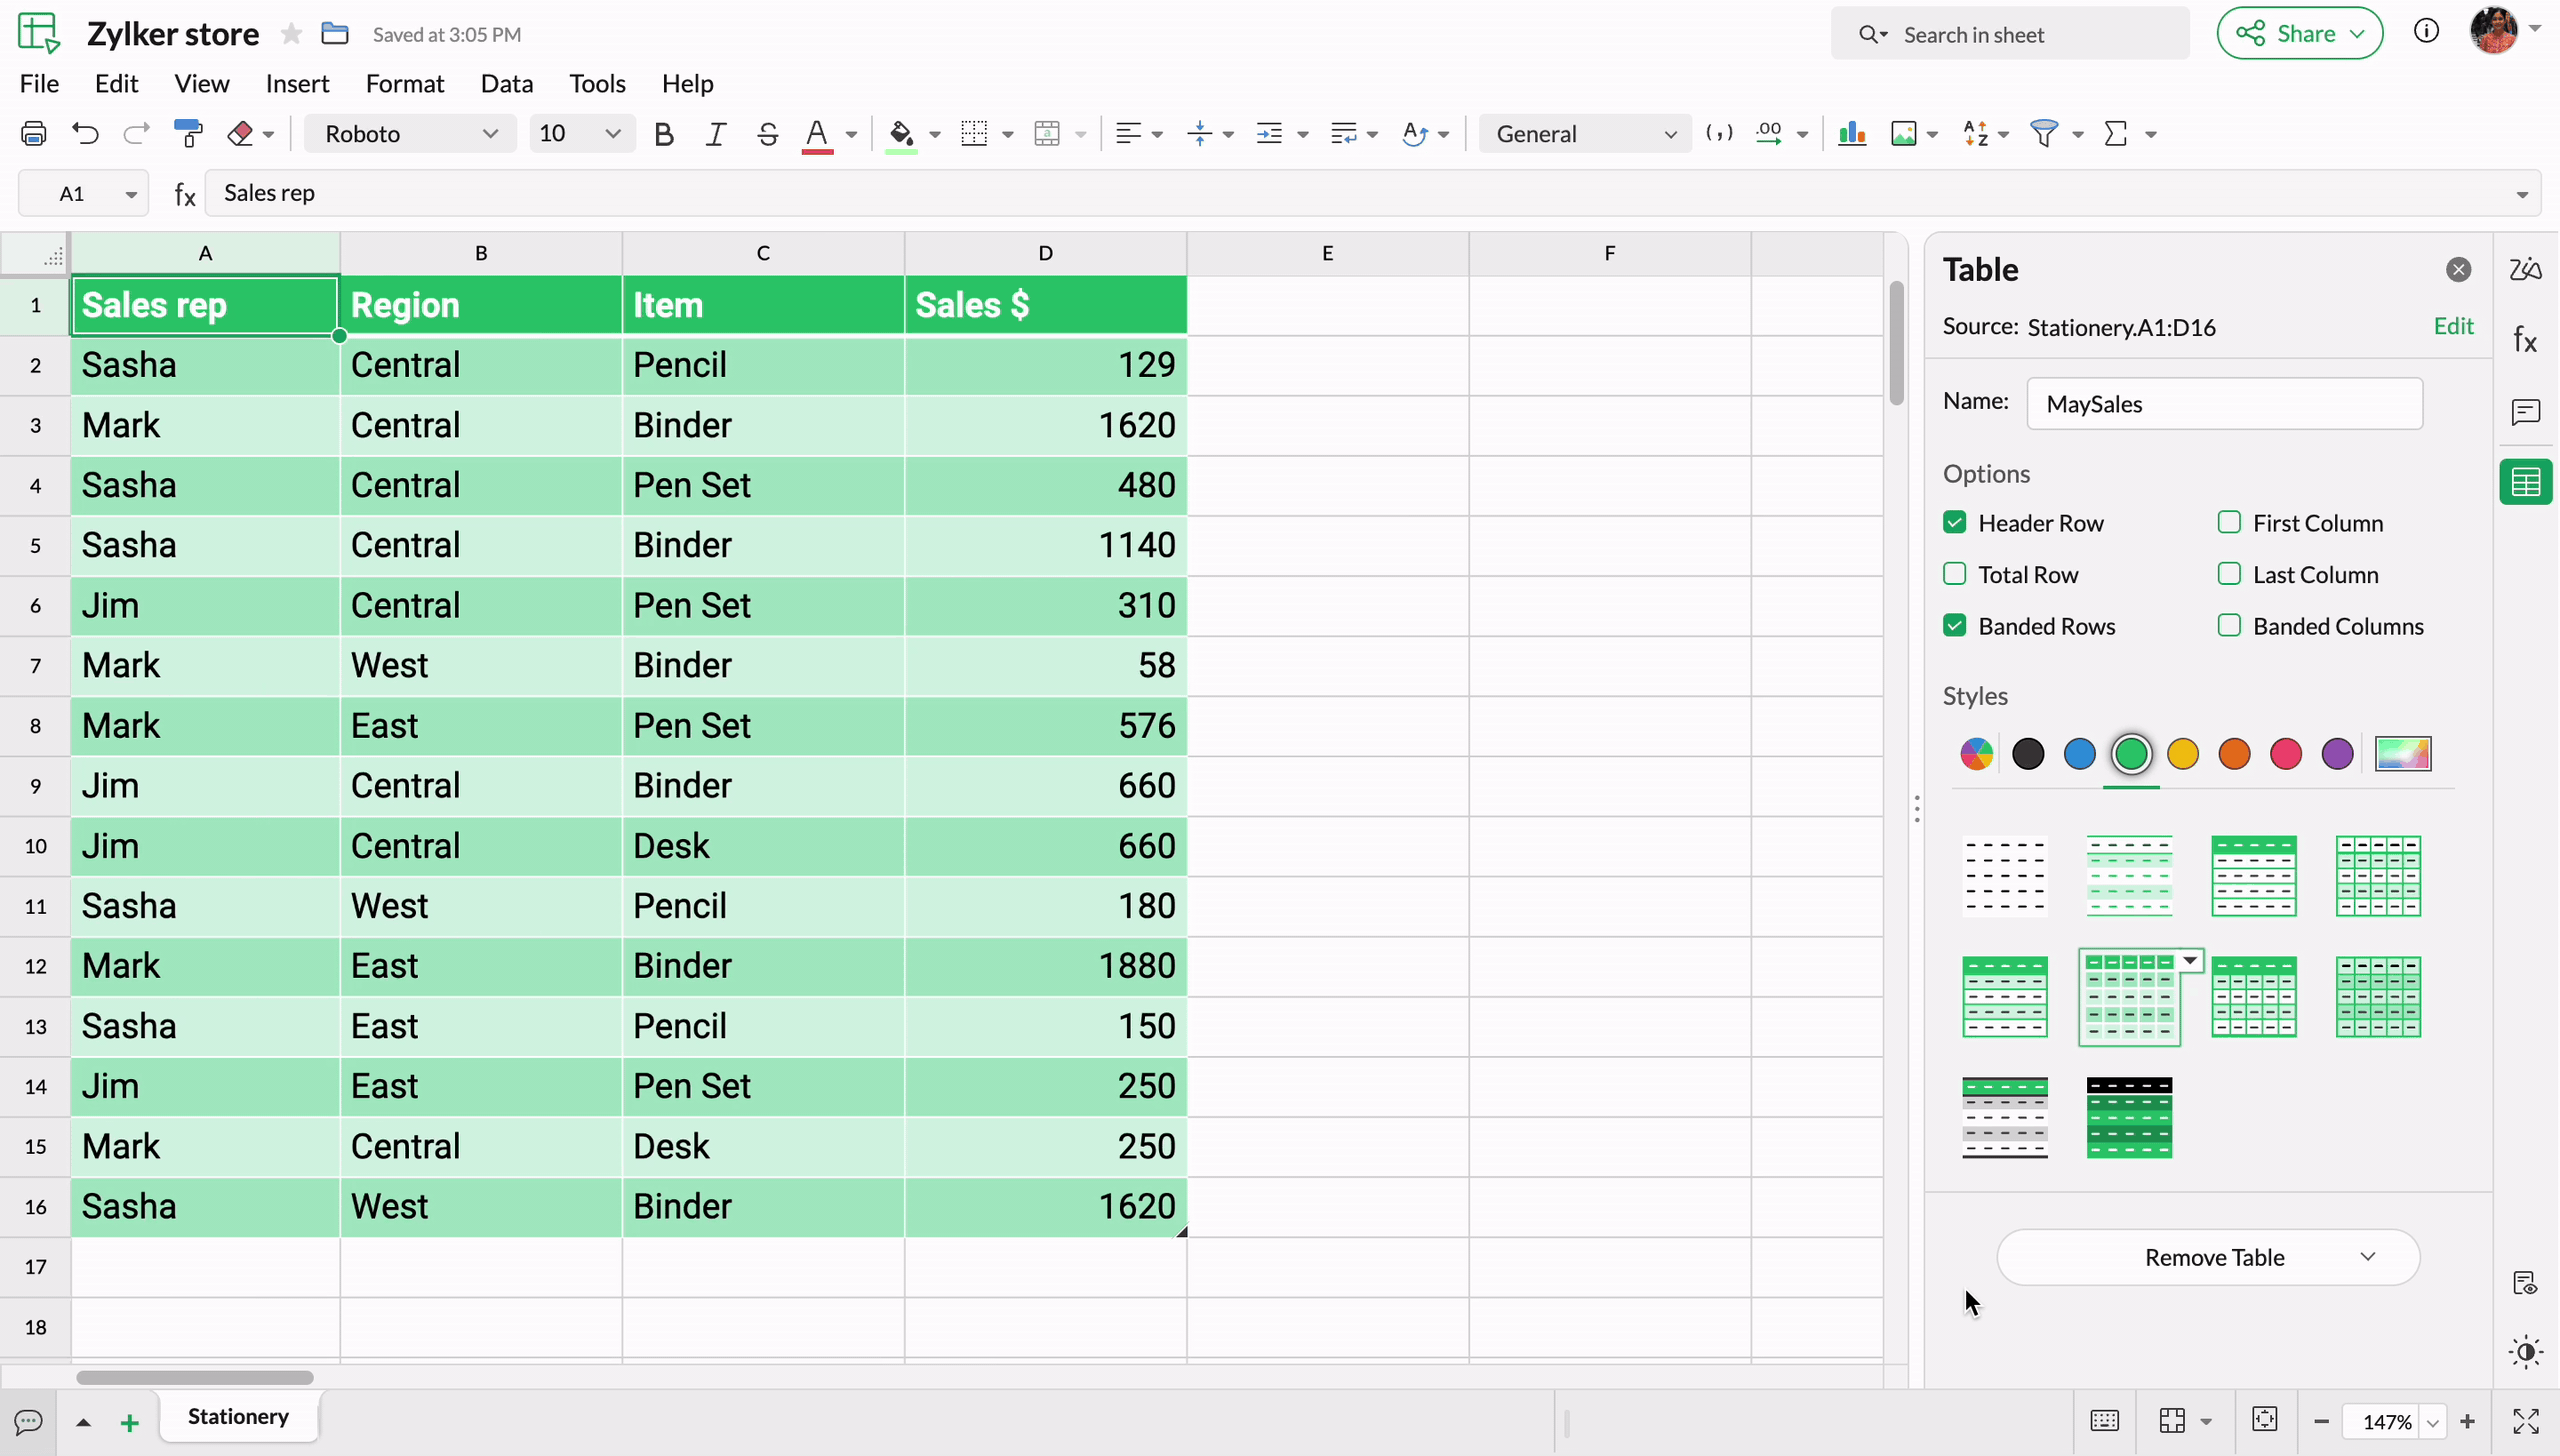This screenshot has height=1456, width=2560.
Task: Enable the Total Row checkbox
Action: (x=1955, y=574)
